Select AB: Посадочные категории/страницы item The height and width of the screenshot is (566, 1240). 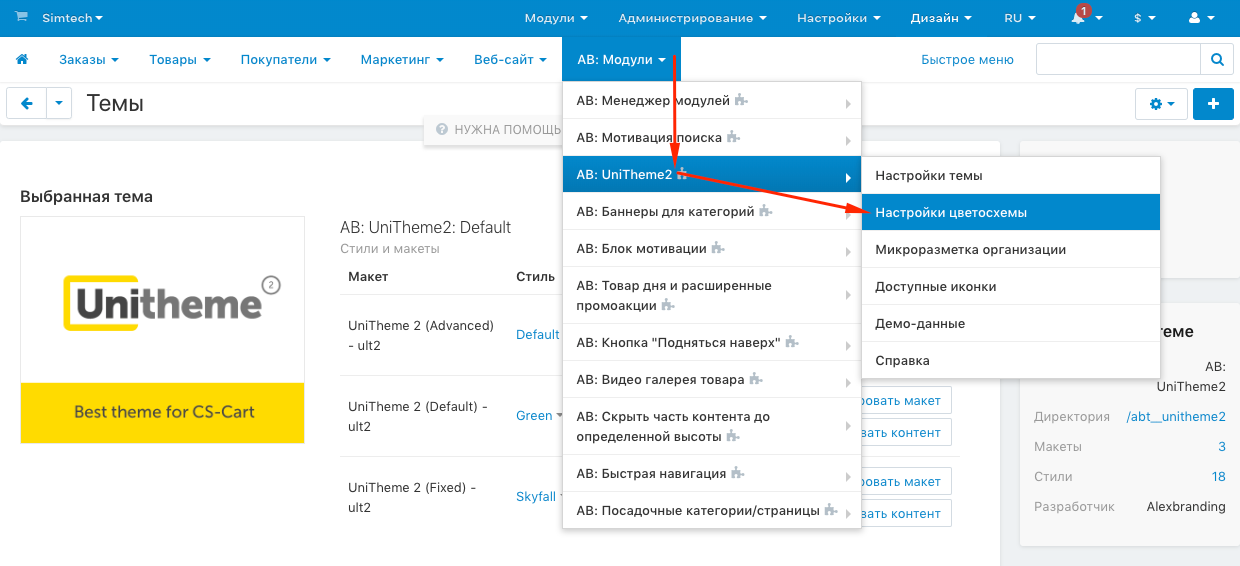point(712,511)
